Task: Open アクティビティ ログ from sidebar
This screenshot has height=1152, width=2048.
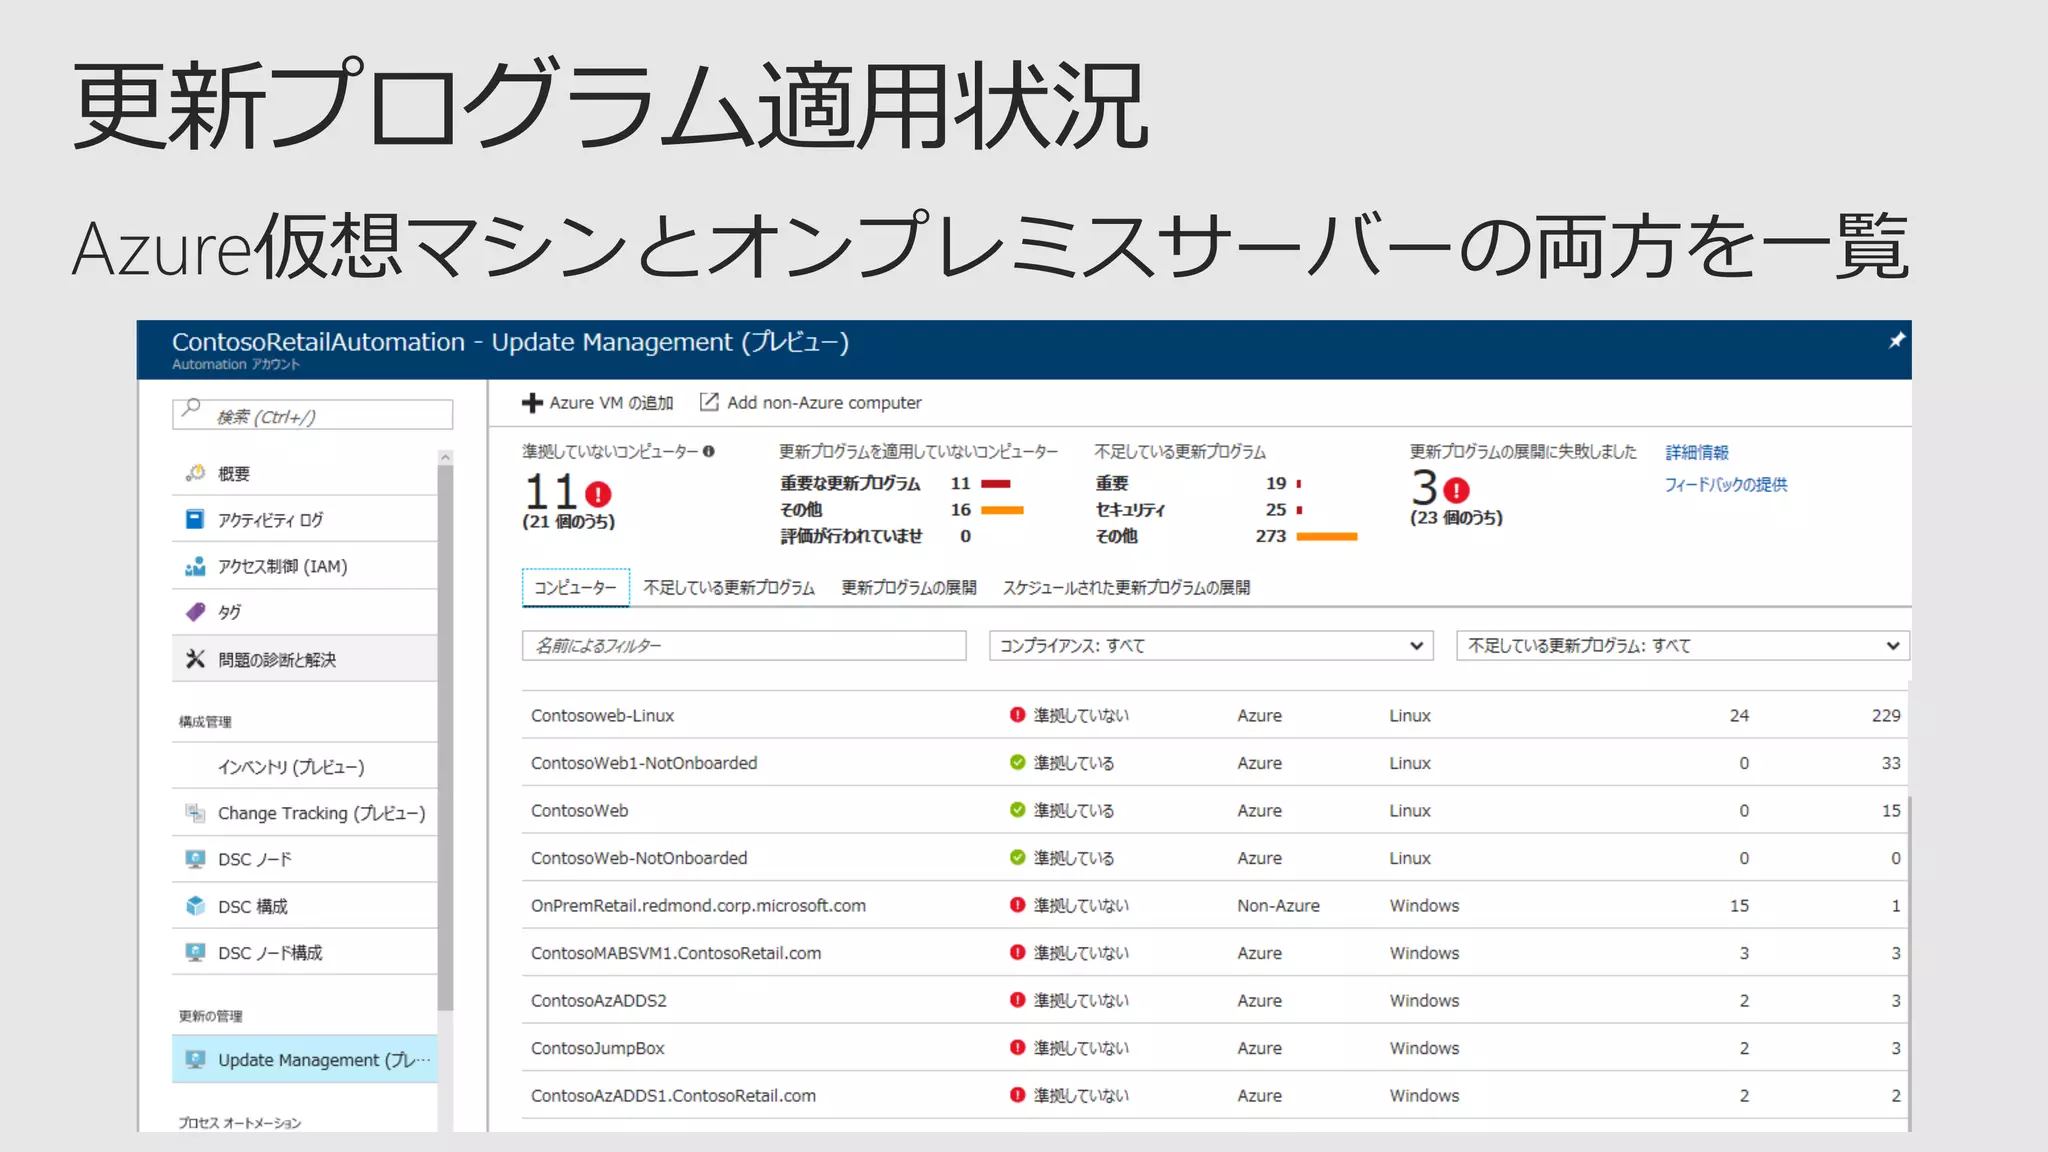Action: (270, 520)
